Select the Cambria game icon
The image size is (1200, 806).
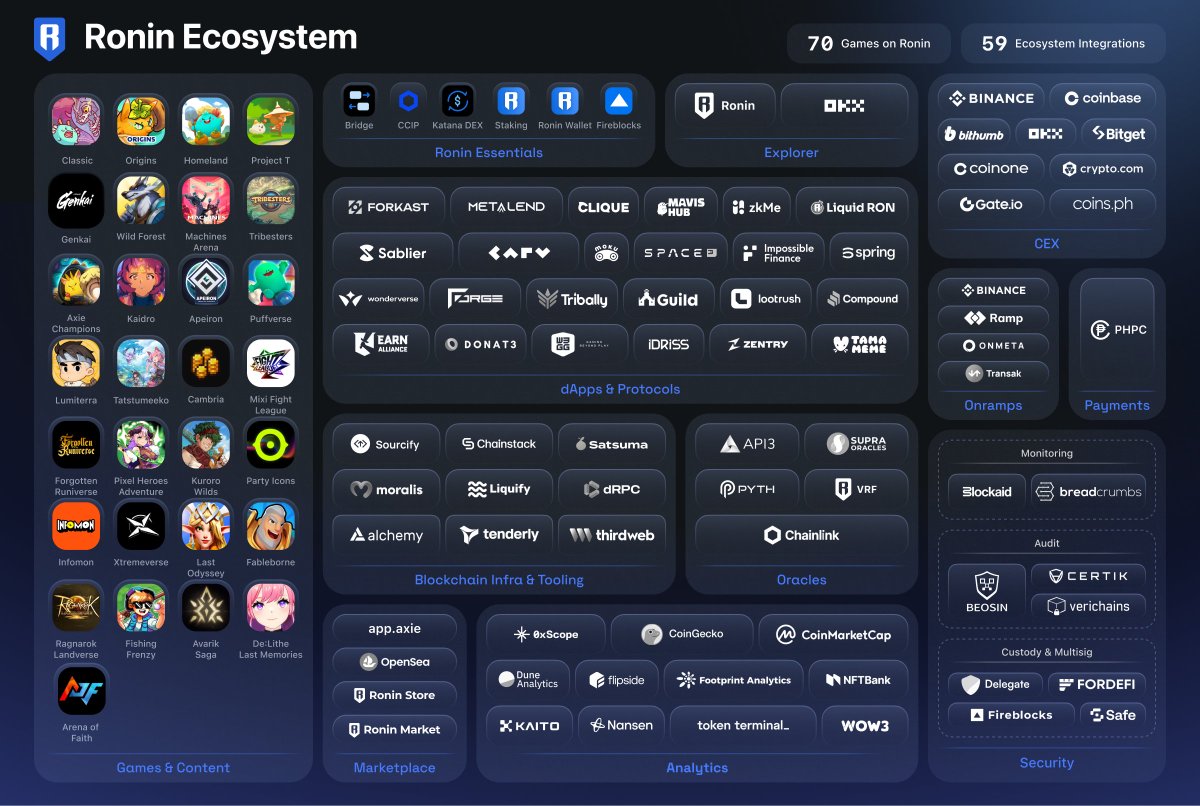click(206, 363)
